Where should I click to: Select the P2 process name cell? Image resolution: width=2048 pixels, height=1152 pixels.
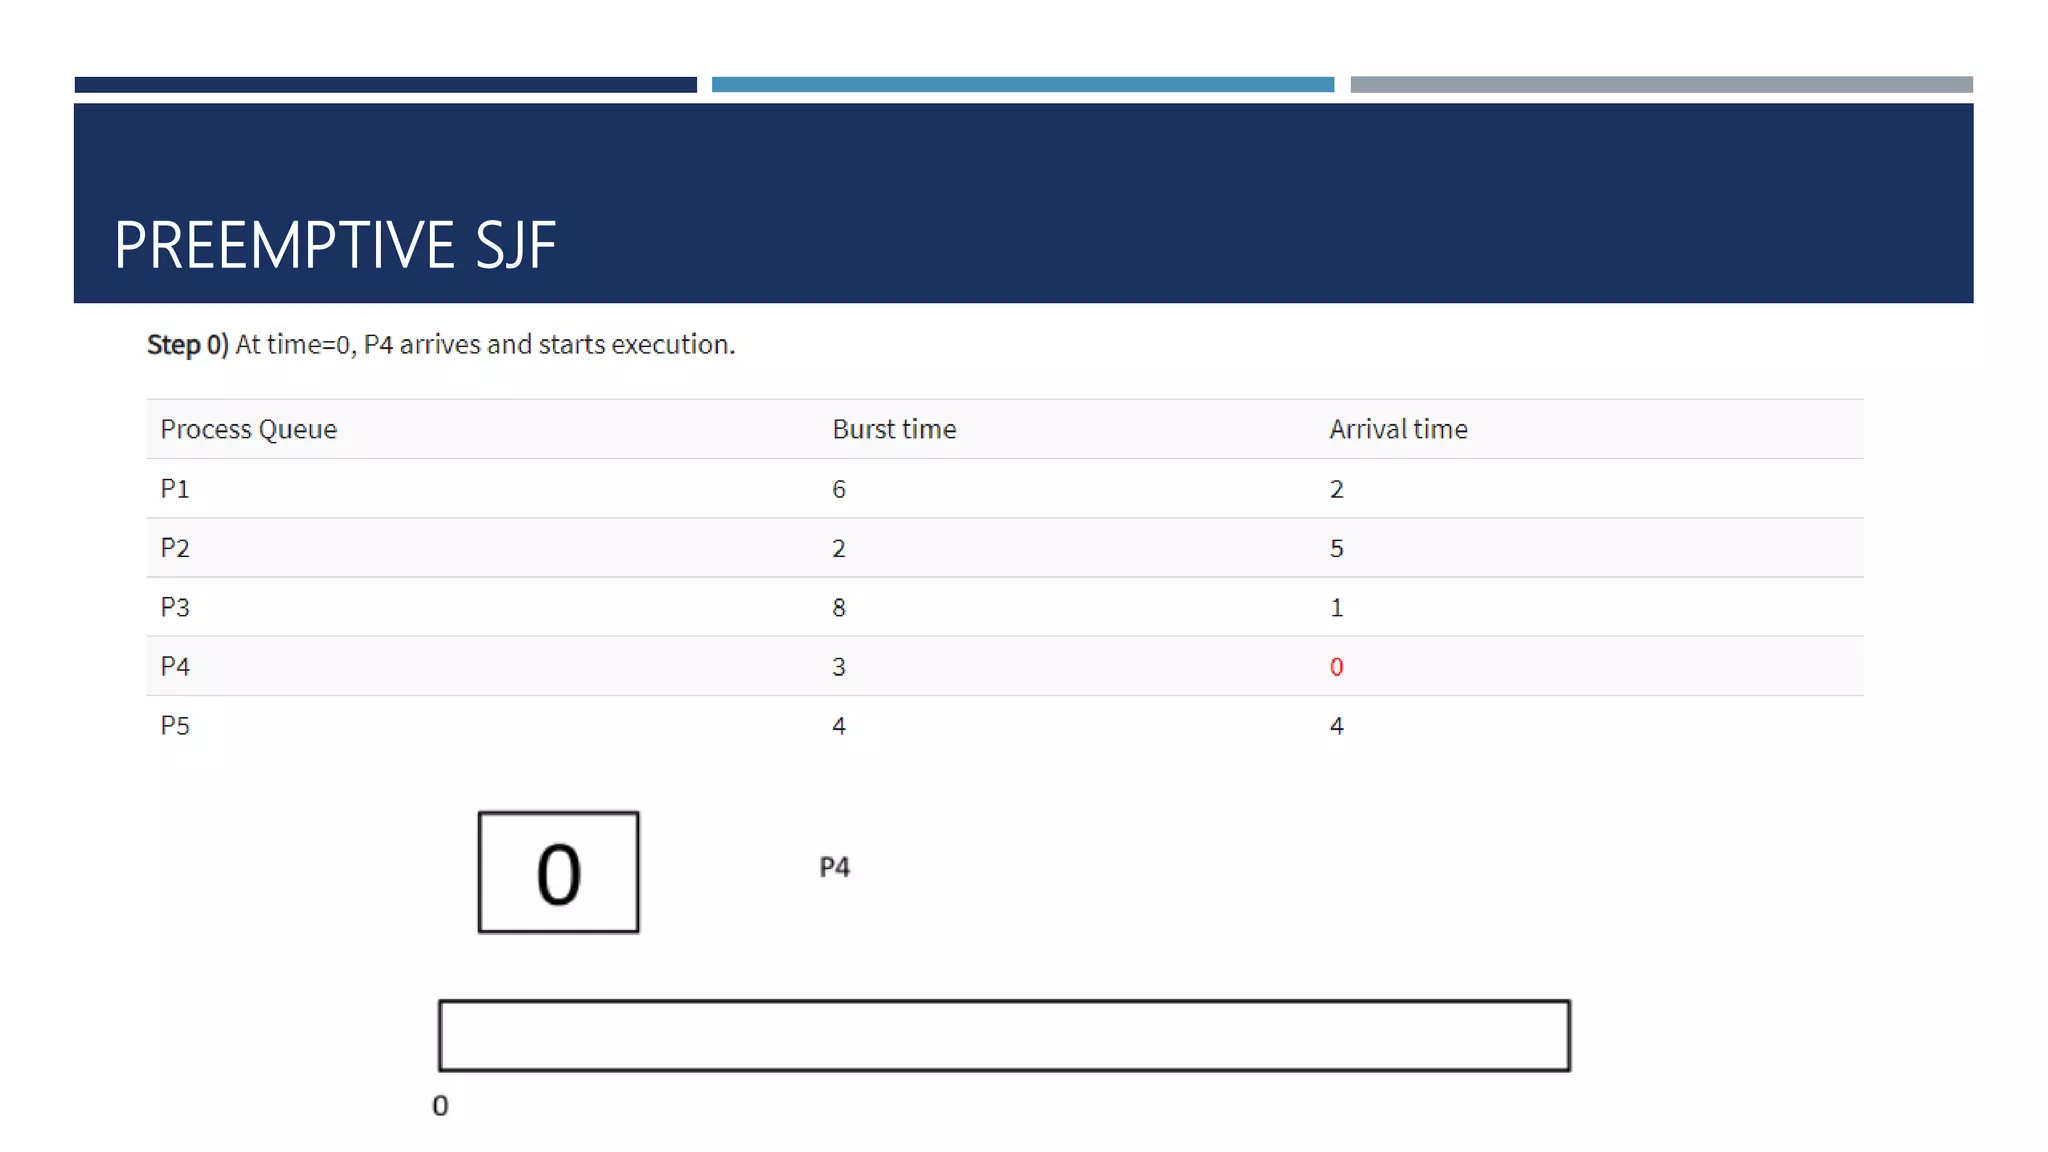(x=175, y=547)
